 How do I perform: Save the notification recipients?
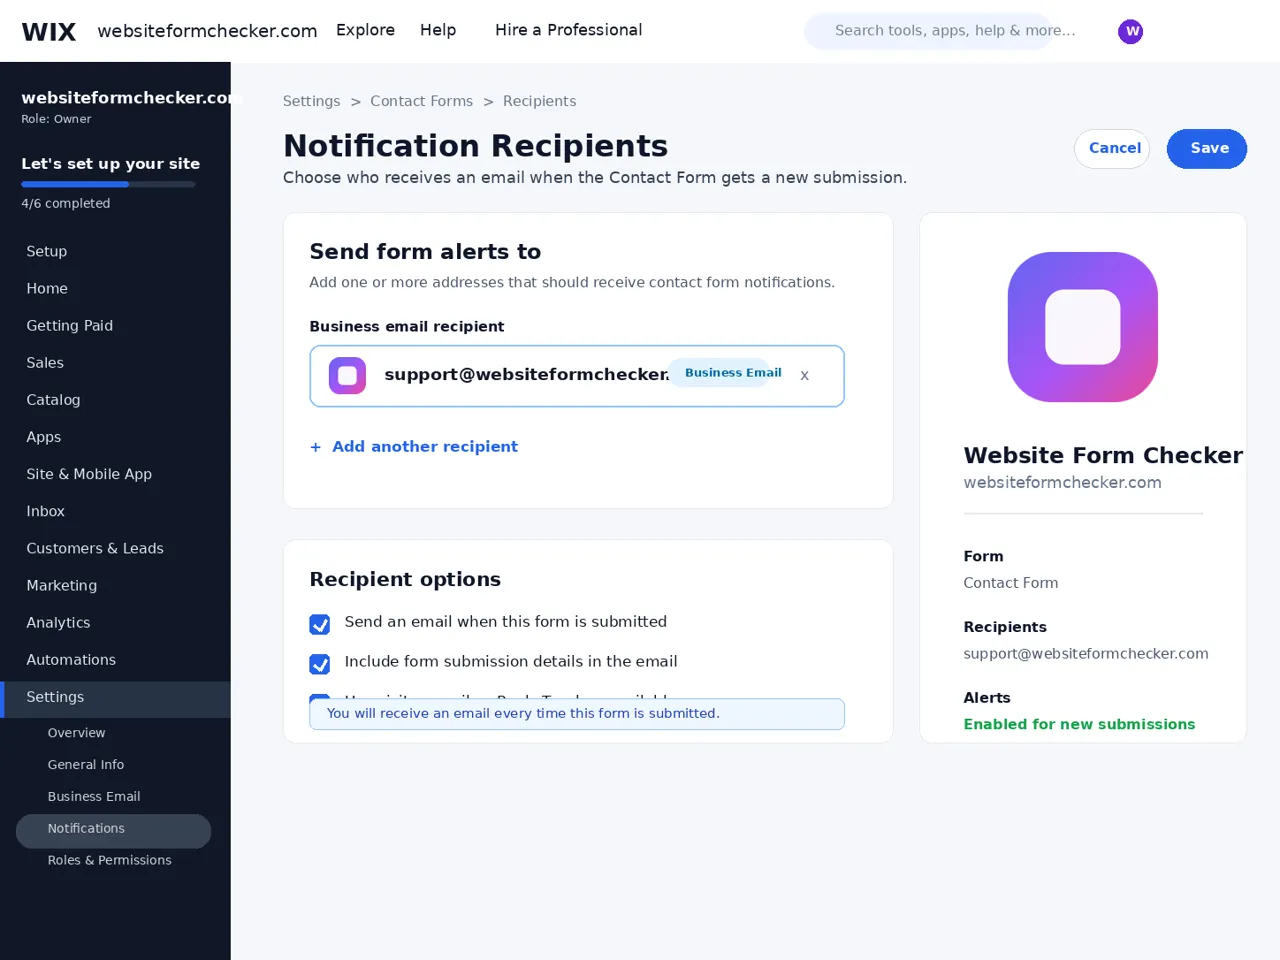coord(1207,149)
